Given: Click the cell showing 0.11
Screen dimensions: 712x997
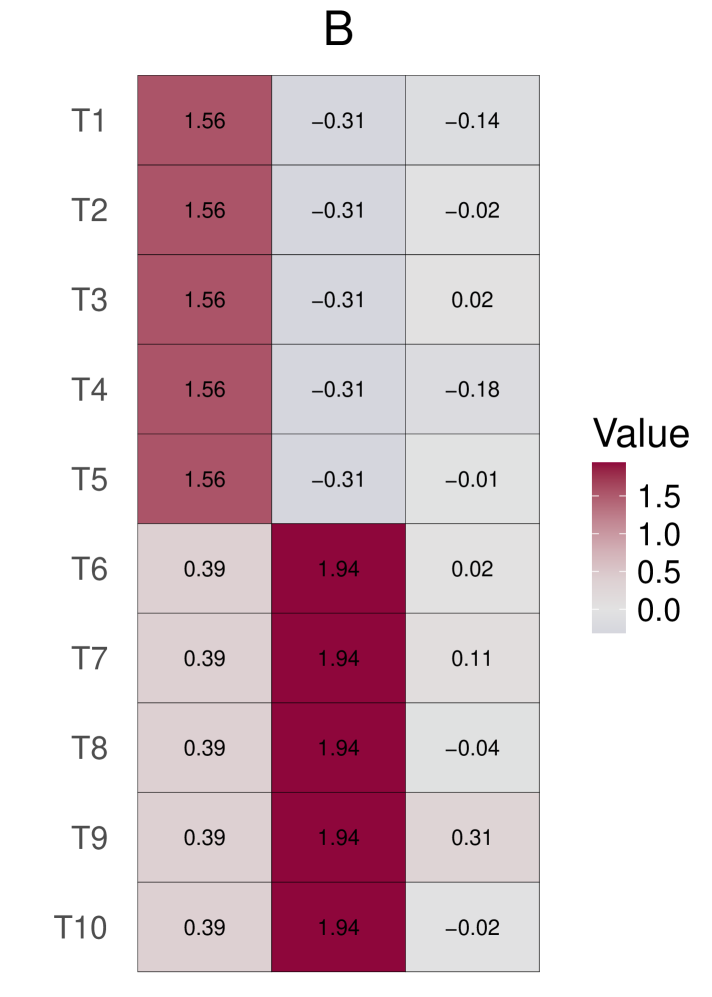Looking at the screenshot, I should click(472, 659).
